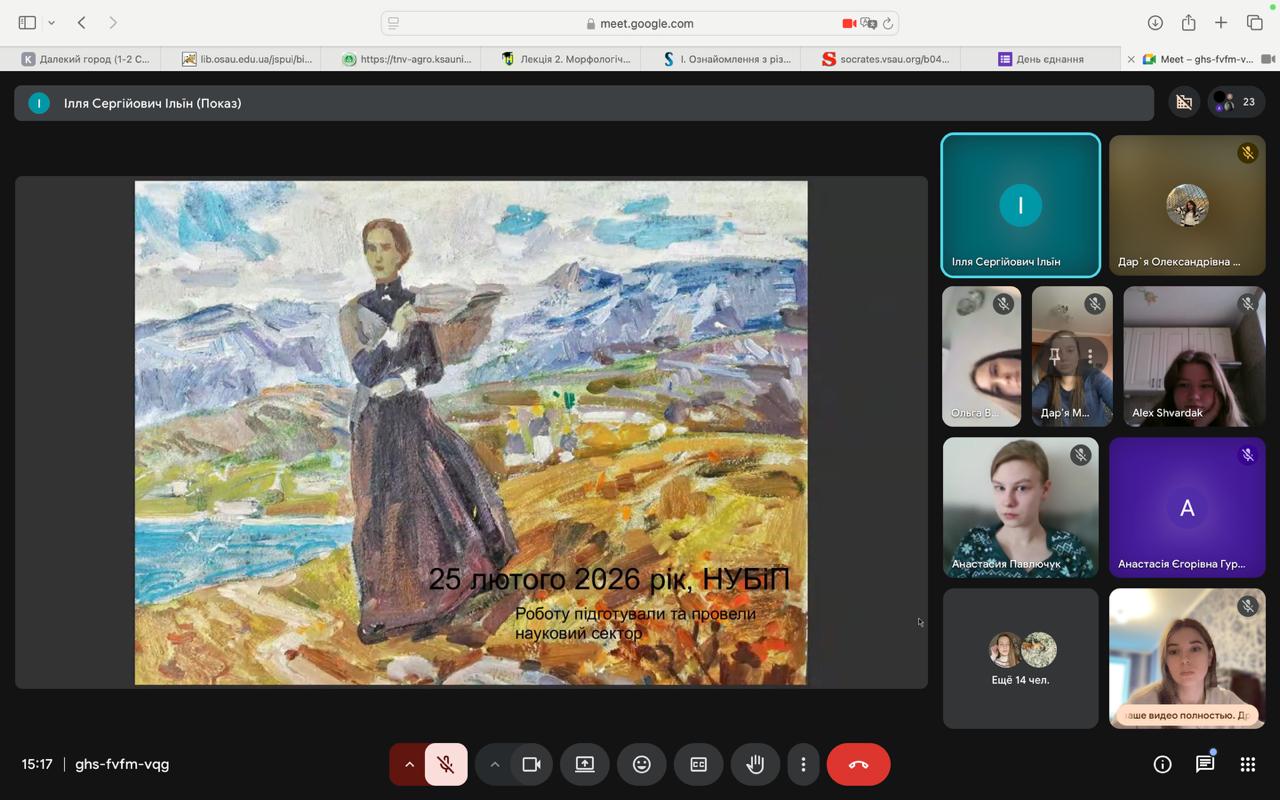Close the Meet – ghs-fvfm tab
Screen dimensions: 1280x800
(x=1131, y=59)
